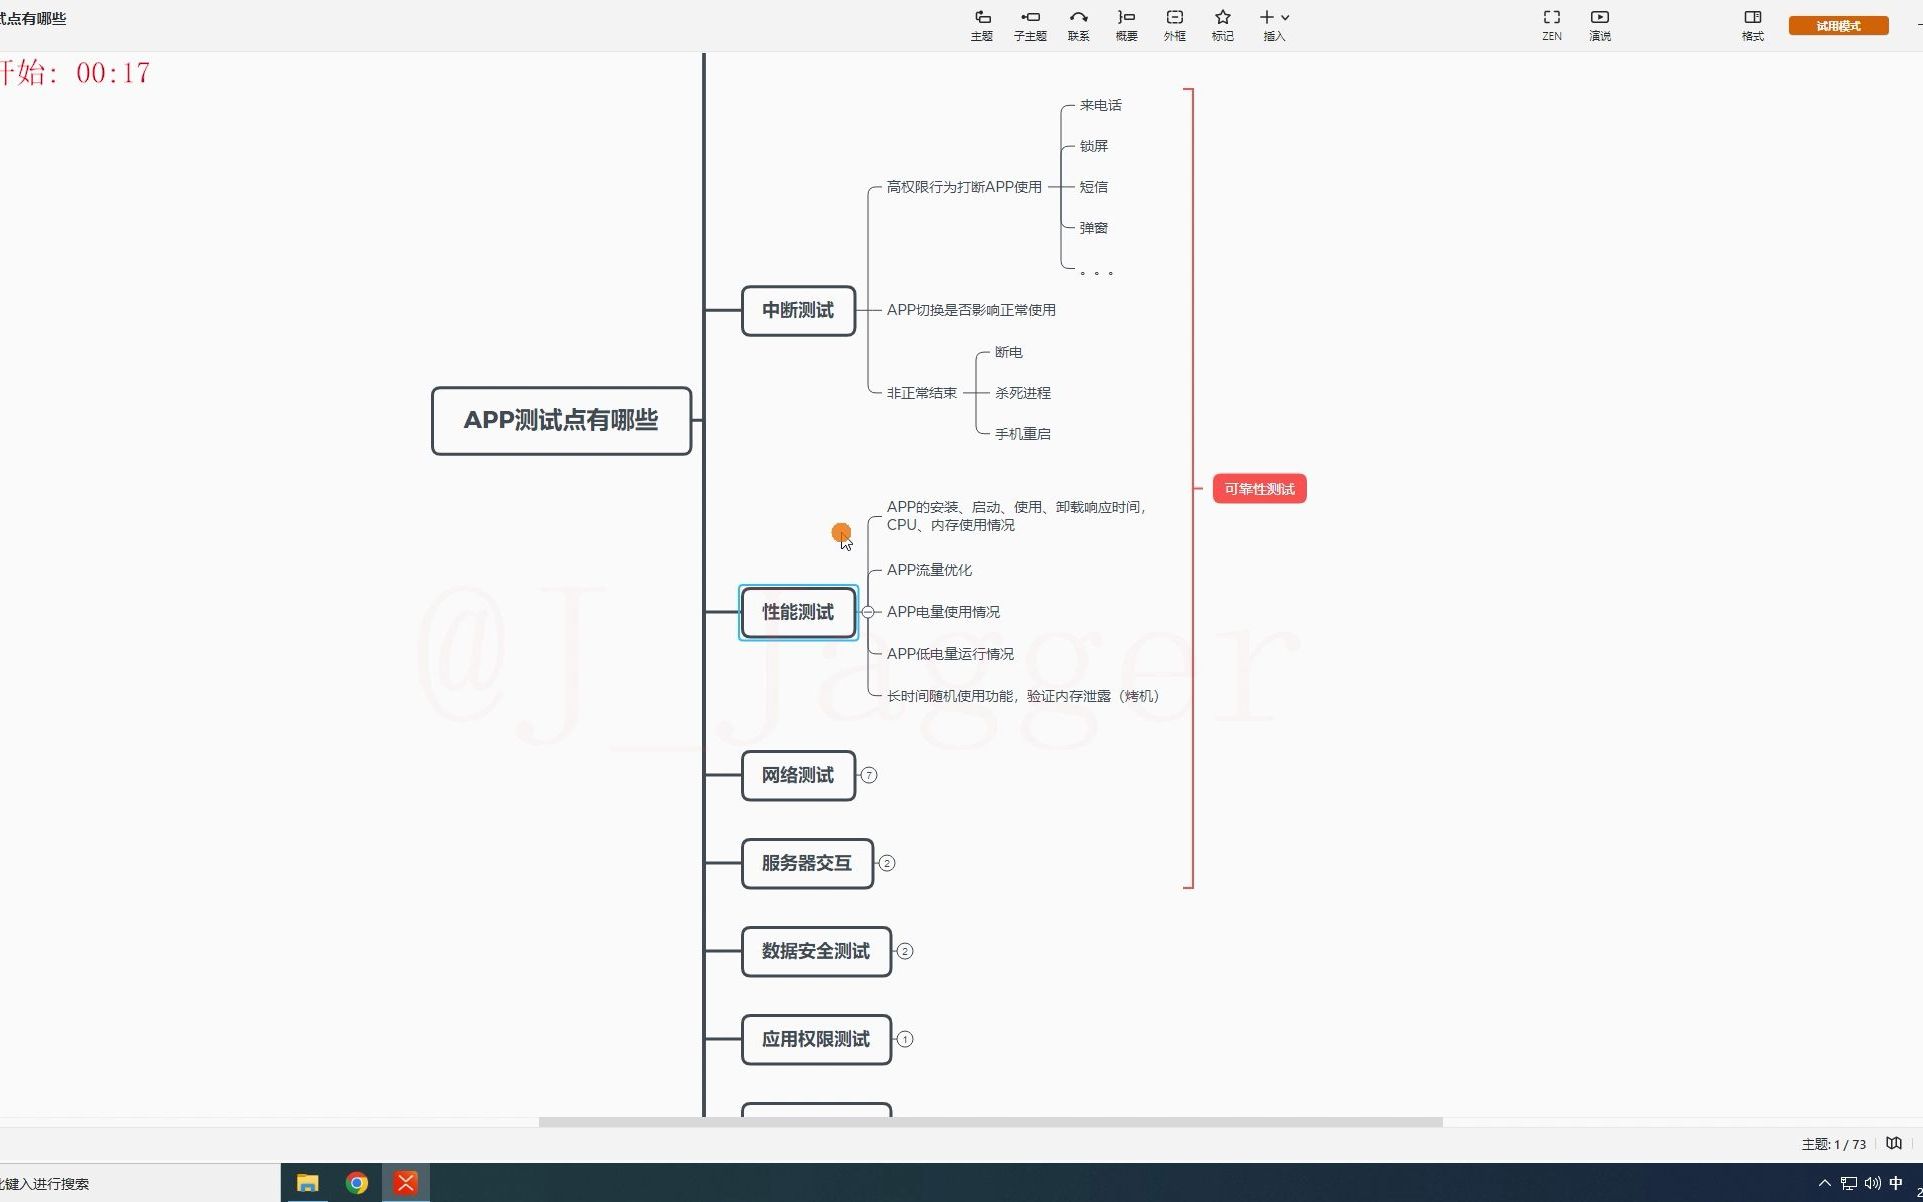Show hidden system tray icons
Viewport: 1923px width, 1202px height.
point(1824,1183)
